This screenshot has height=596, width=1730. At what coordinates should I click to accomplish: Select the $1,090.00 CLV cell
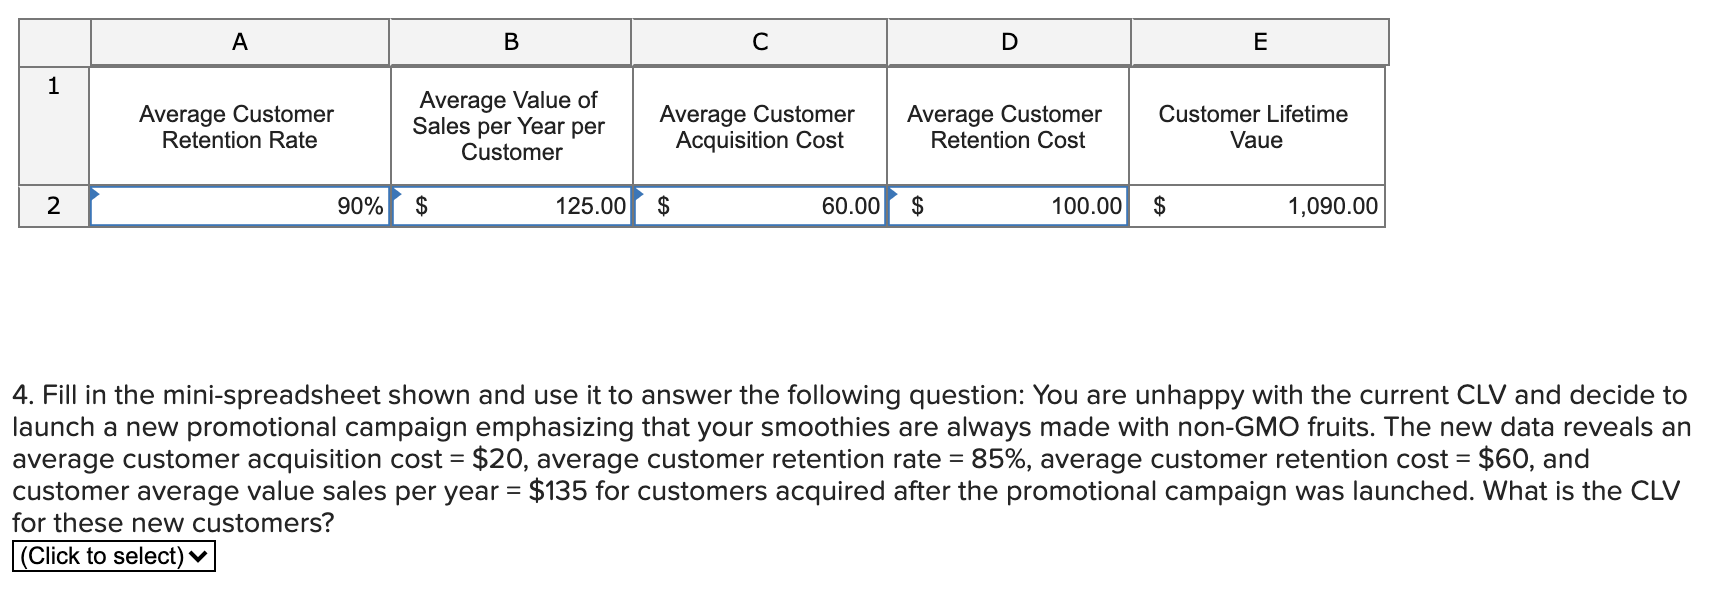pyautogui.click(x=1258, y=207)
